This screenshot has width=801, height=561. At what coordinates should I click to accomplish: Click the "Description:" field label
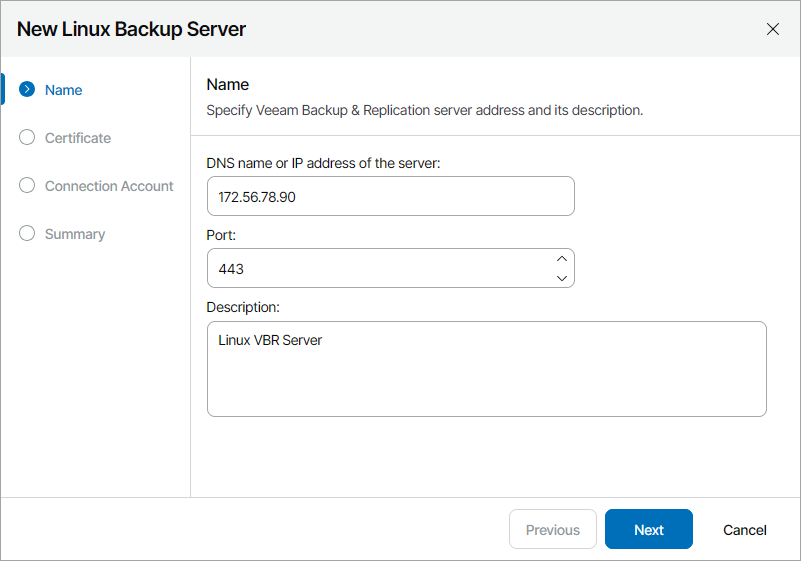click(x=243, y=306)
